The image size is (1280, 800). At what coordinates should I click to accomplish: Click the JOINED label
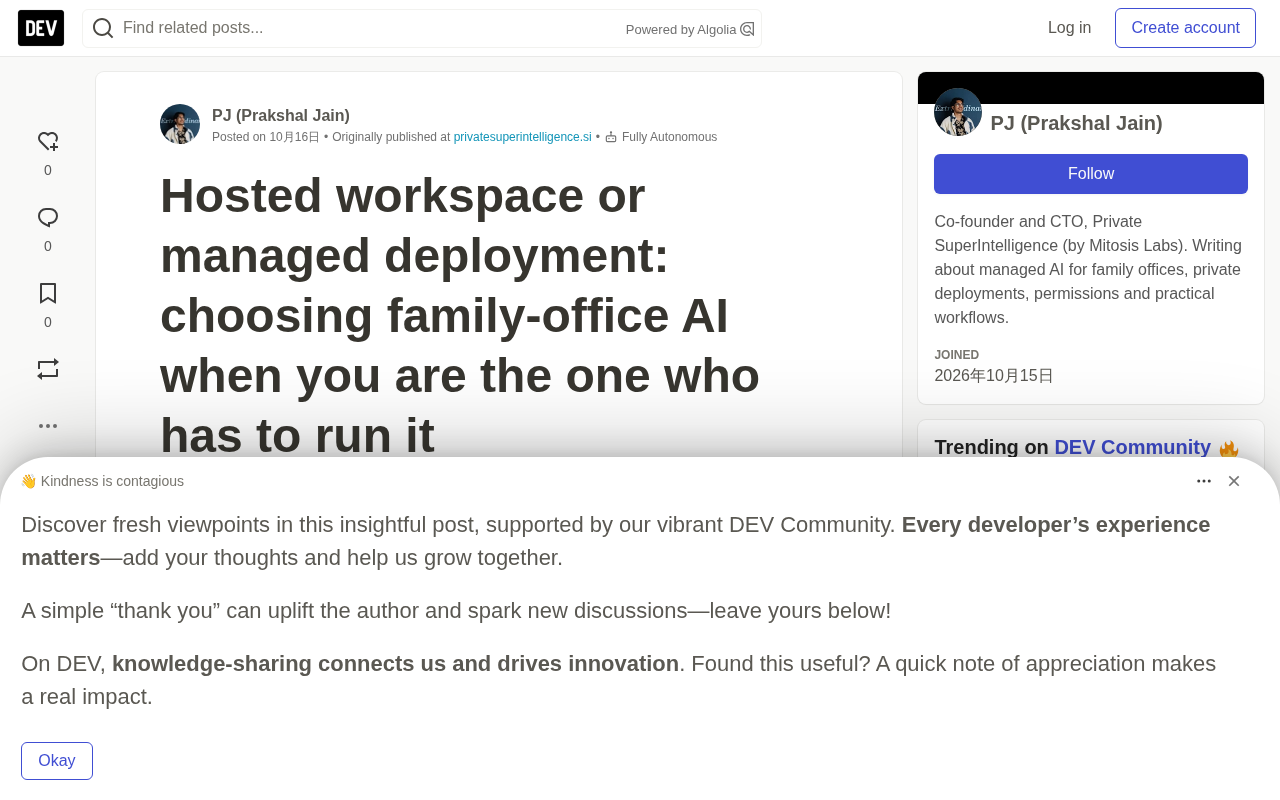(956, 355)
